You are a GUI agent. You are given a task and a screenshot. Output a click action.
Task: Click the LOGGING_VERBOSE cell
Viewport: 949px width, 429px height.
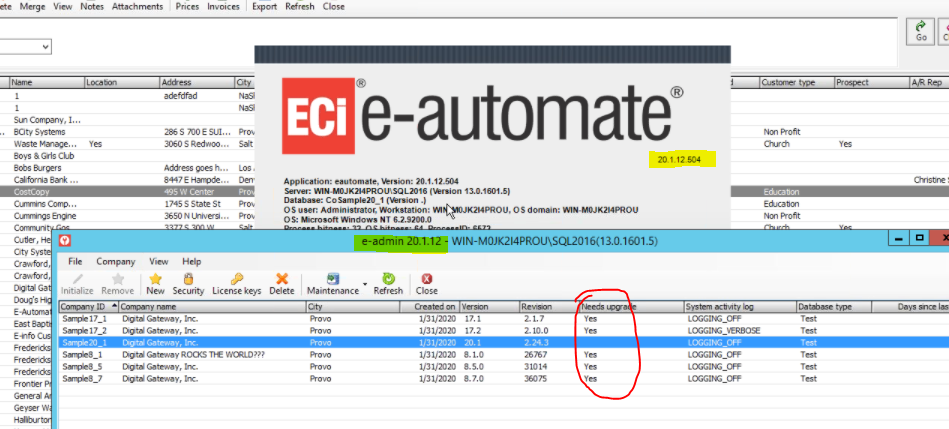[x=724, y=331]
